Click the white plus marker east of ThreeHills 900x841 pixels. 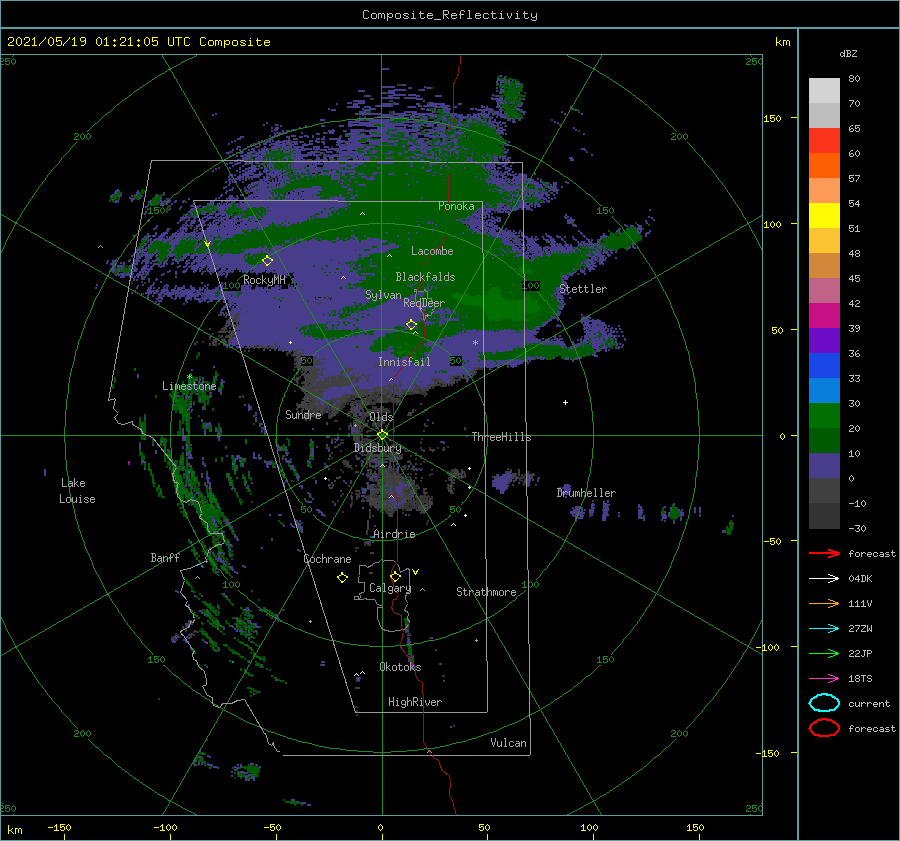(565, 402)
